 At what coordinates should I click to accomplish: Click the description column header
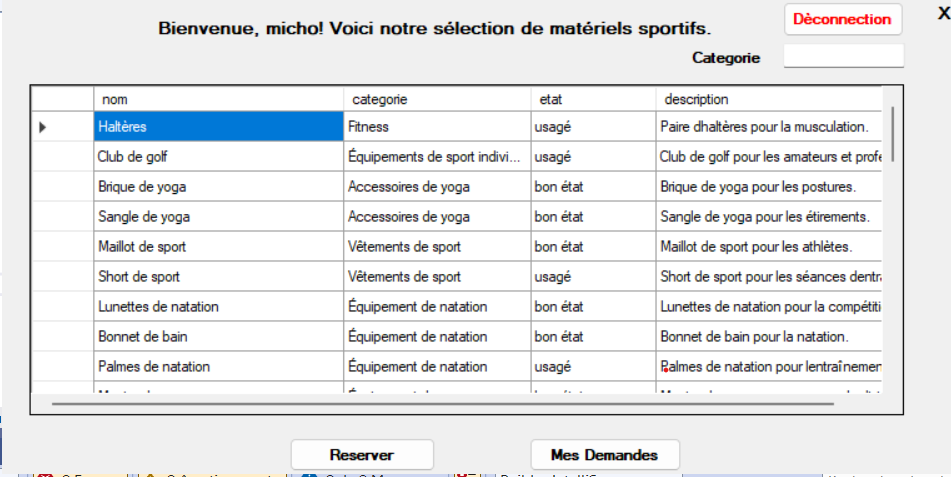tap(768, 99)
